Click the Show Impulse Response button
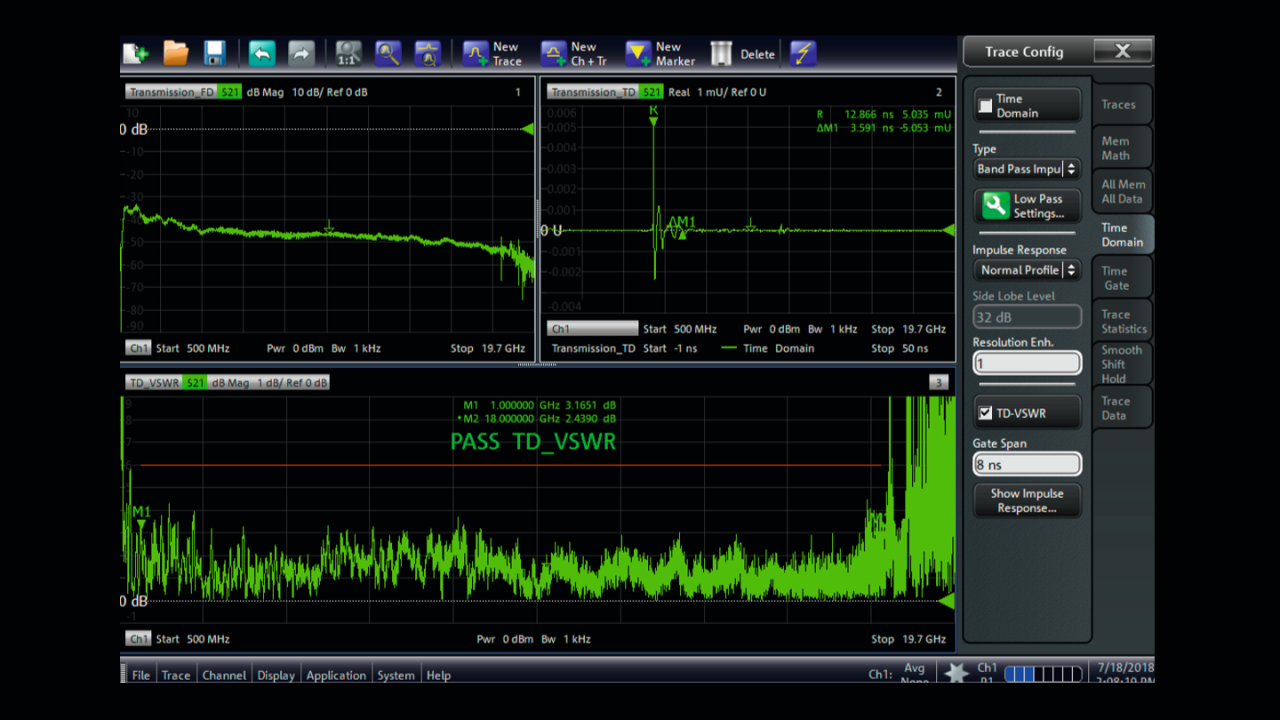 [x=1027, y=501]
